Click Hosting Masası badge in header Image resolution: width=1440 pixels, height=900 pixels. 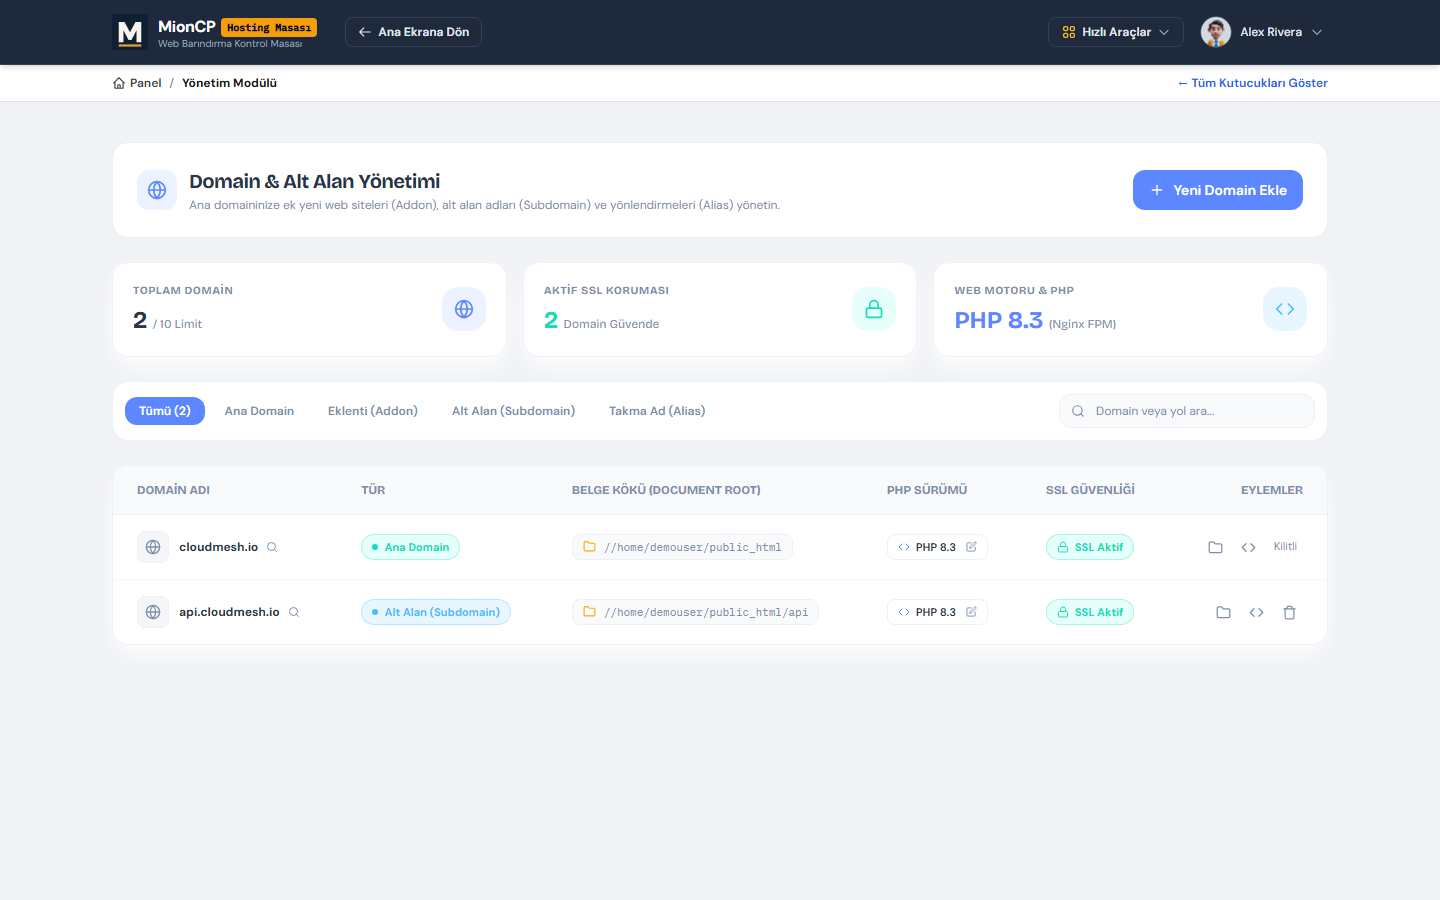click(269, 27)
